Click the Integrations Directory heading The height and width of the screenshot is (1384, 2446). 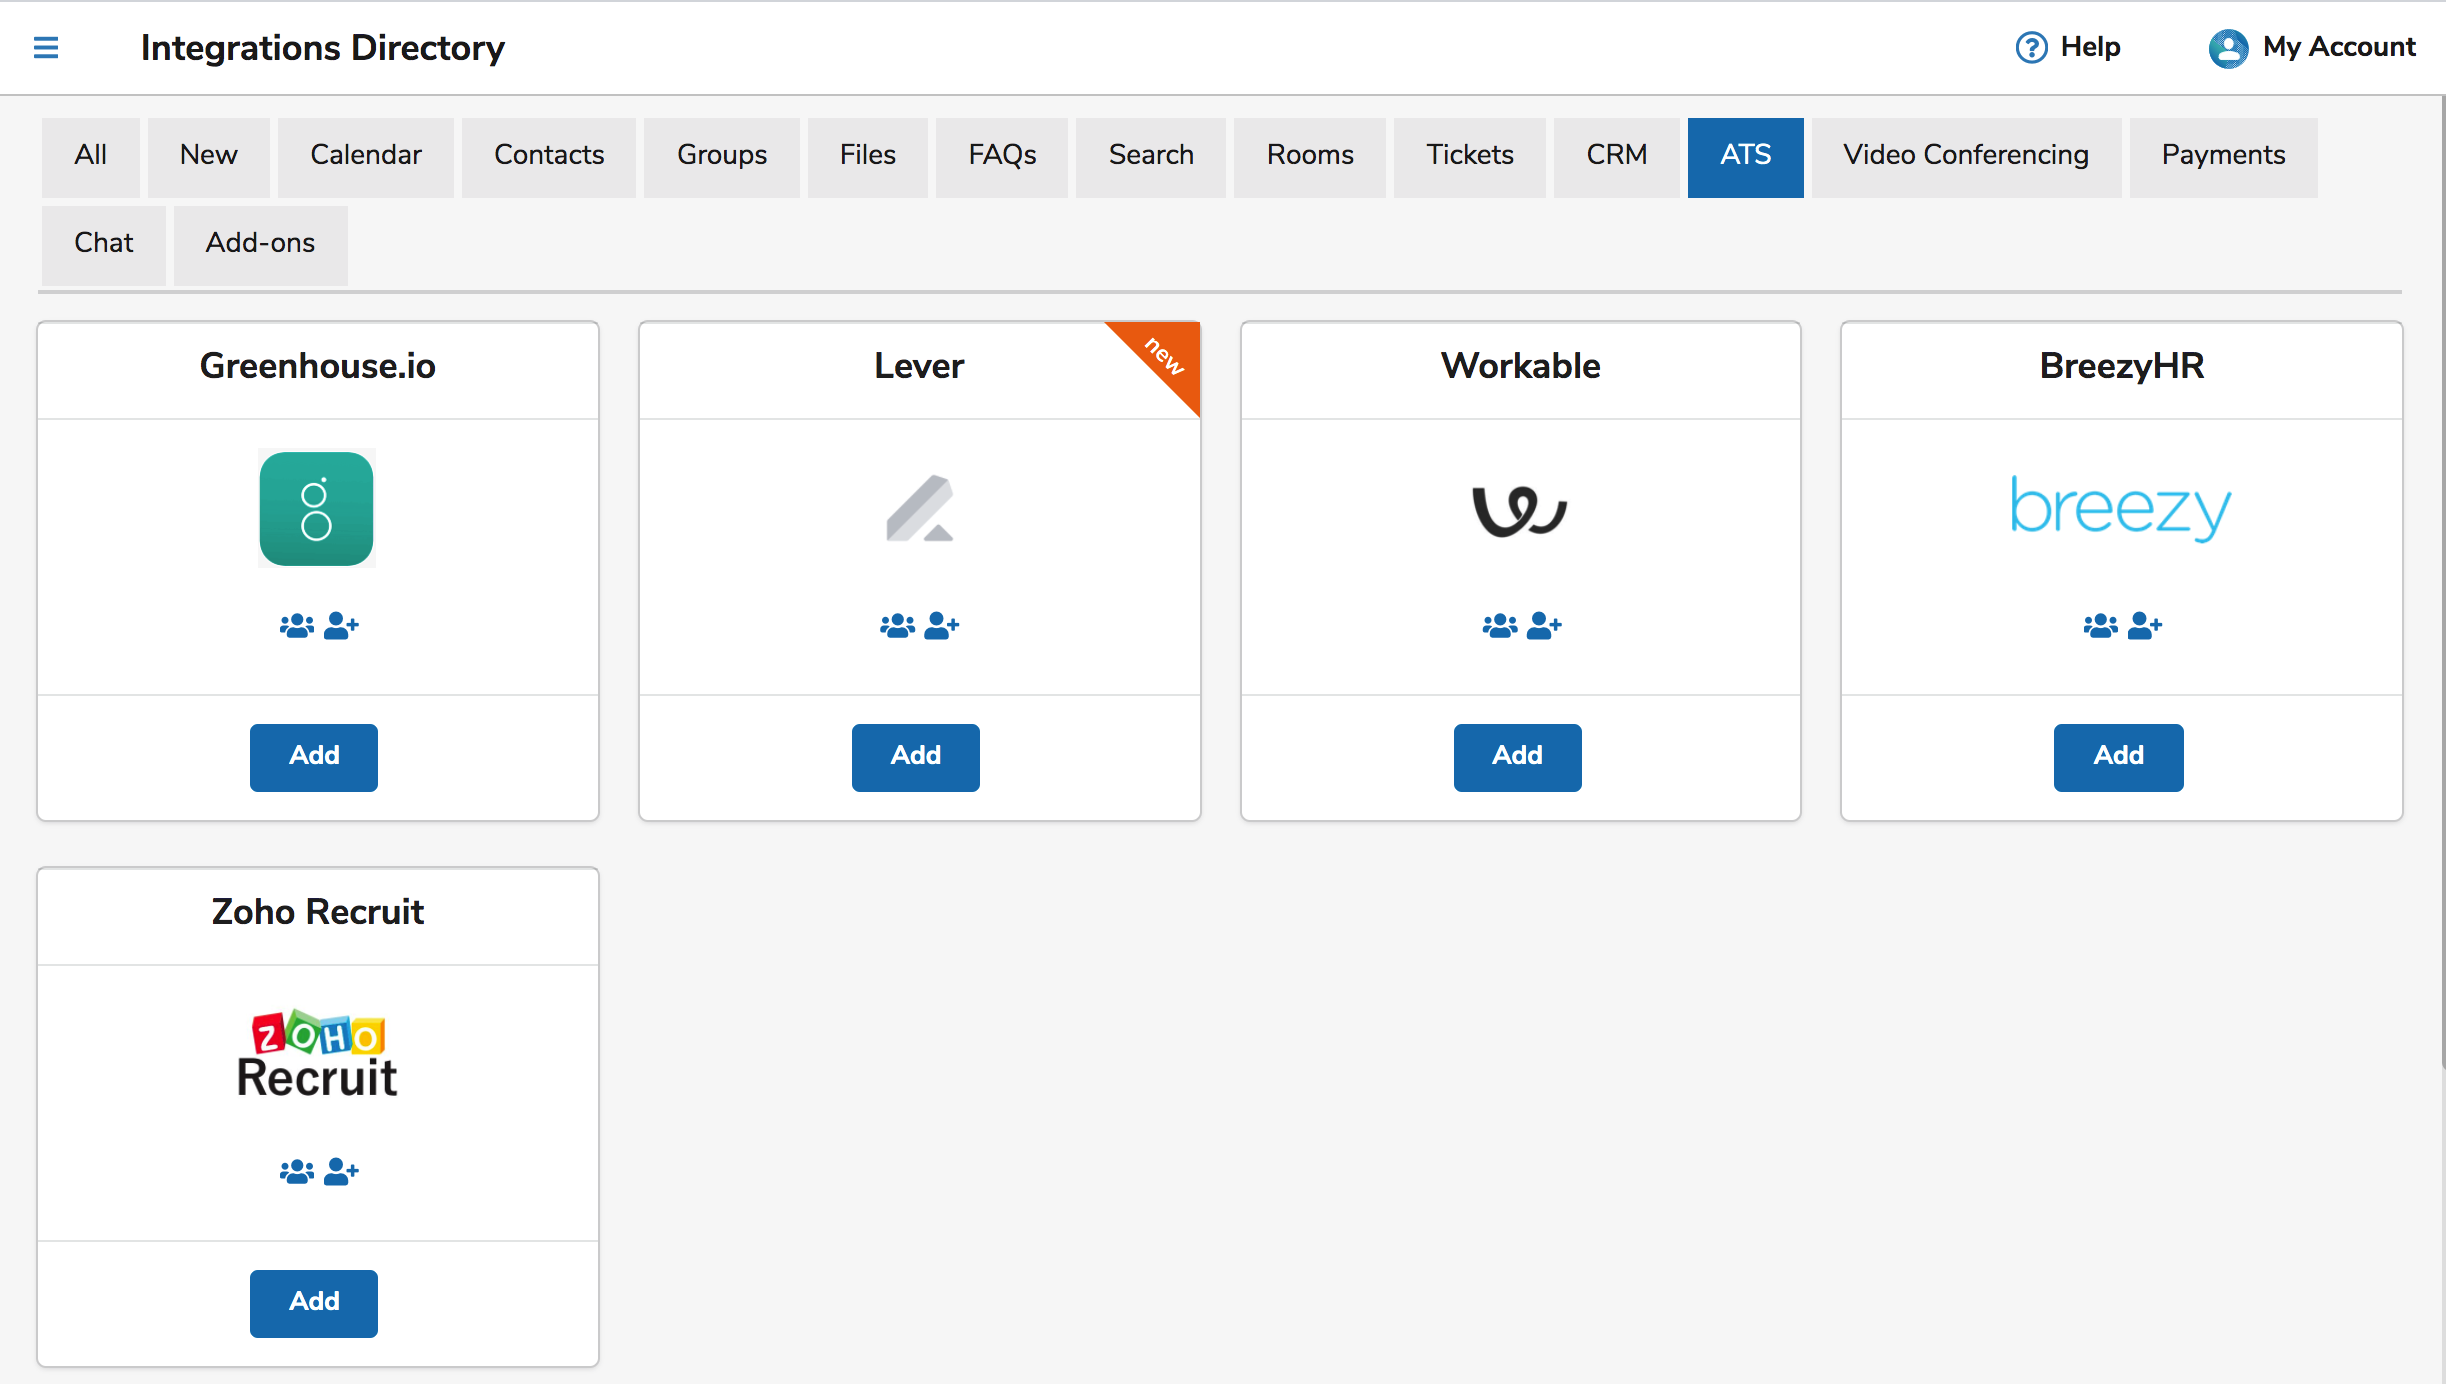[x=323, y=48]
